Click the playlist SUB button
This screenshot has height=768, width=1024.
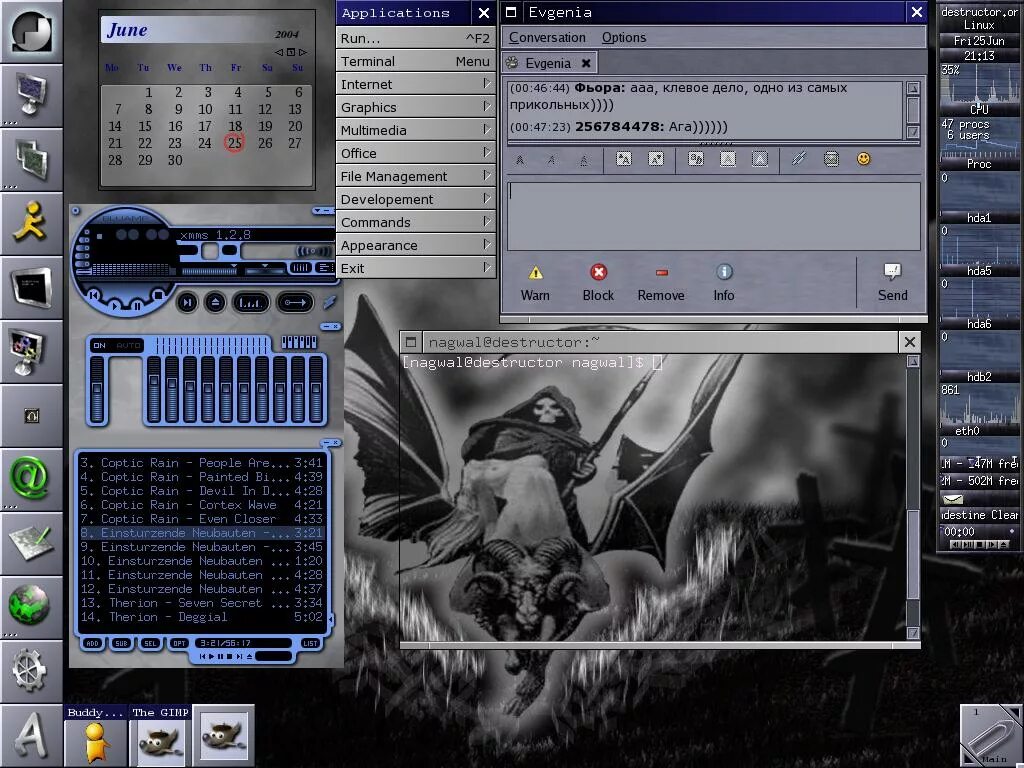coord(121,643)
